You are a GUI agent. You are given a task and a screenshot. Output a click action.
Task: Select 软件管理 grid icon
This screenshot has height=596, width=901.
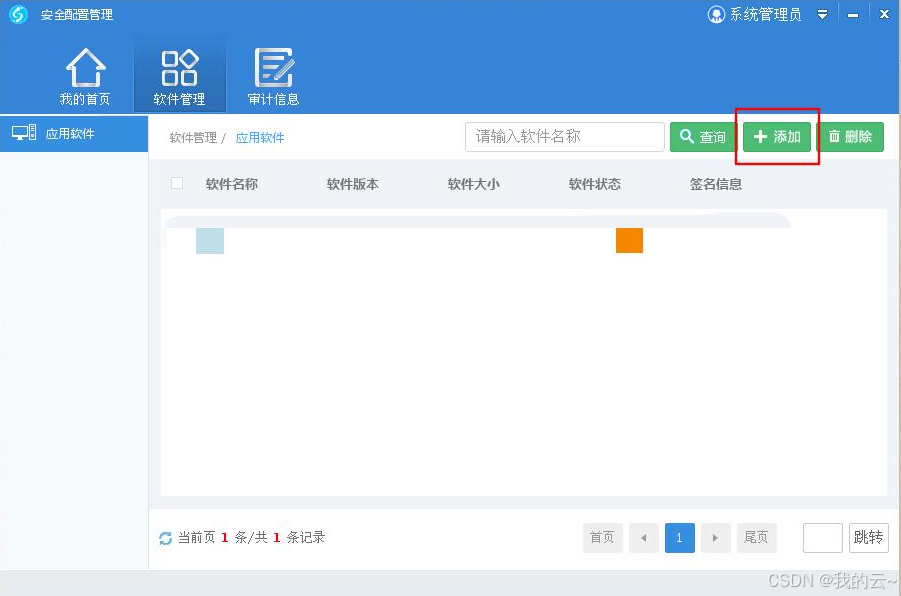click(x=179, y=68)
